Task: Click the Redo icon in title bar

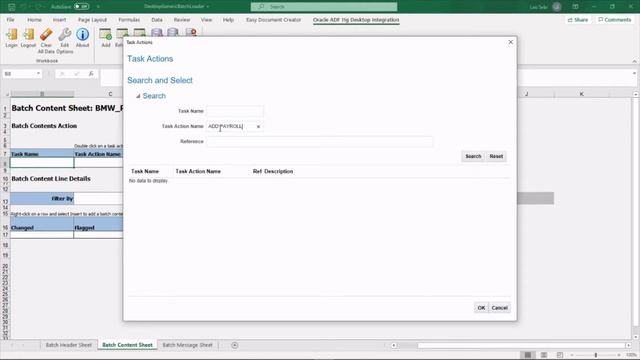Action: point(38,7)
